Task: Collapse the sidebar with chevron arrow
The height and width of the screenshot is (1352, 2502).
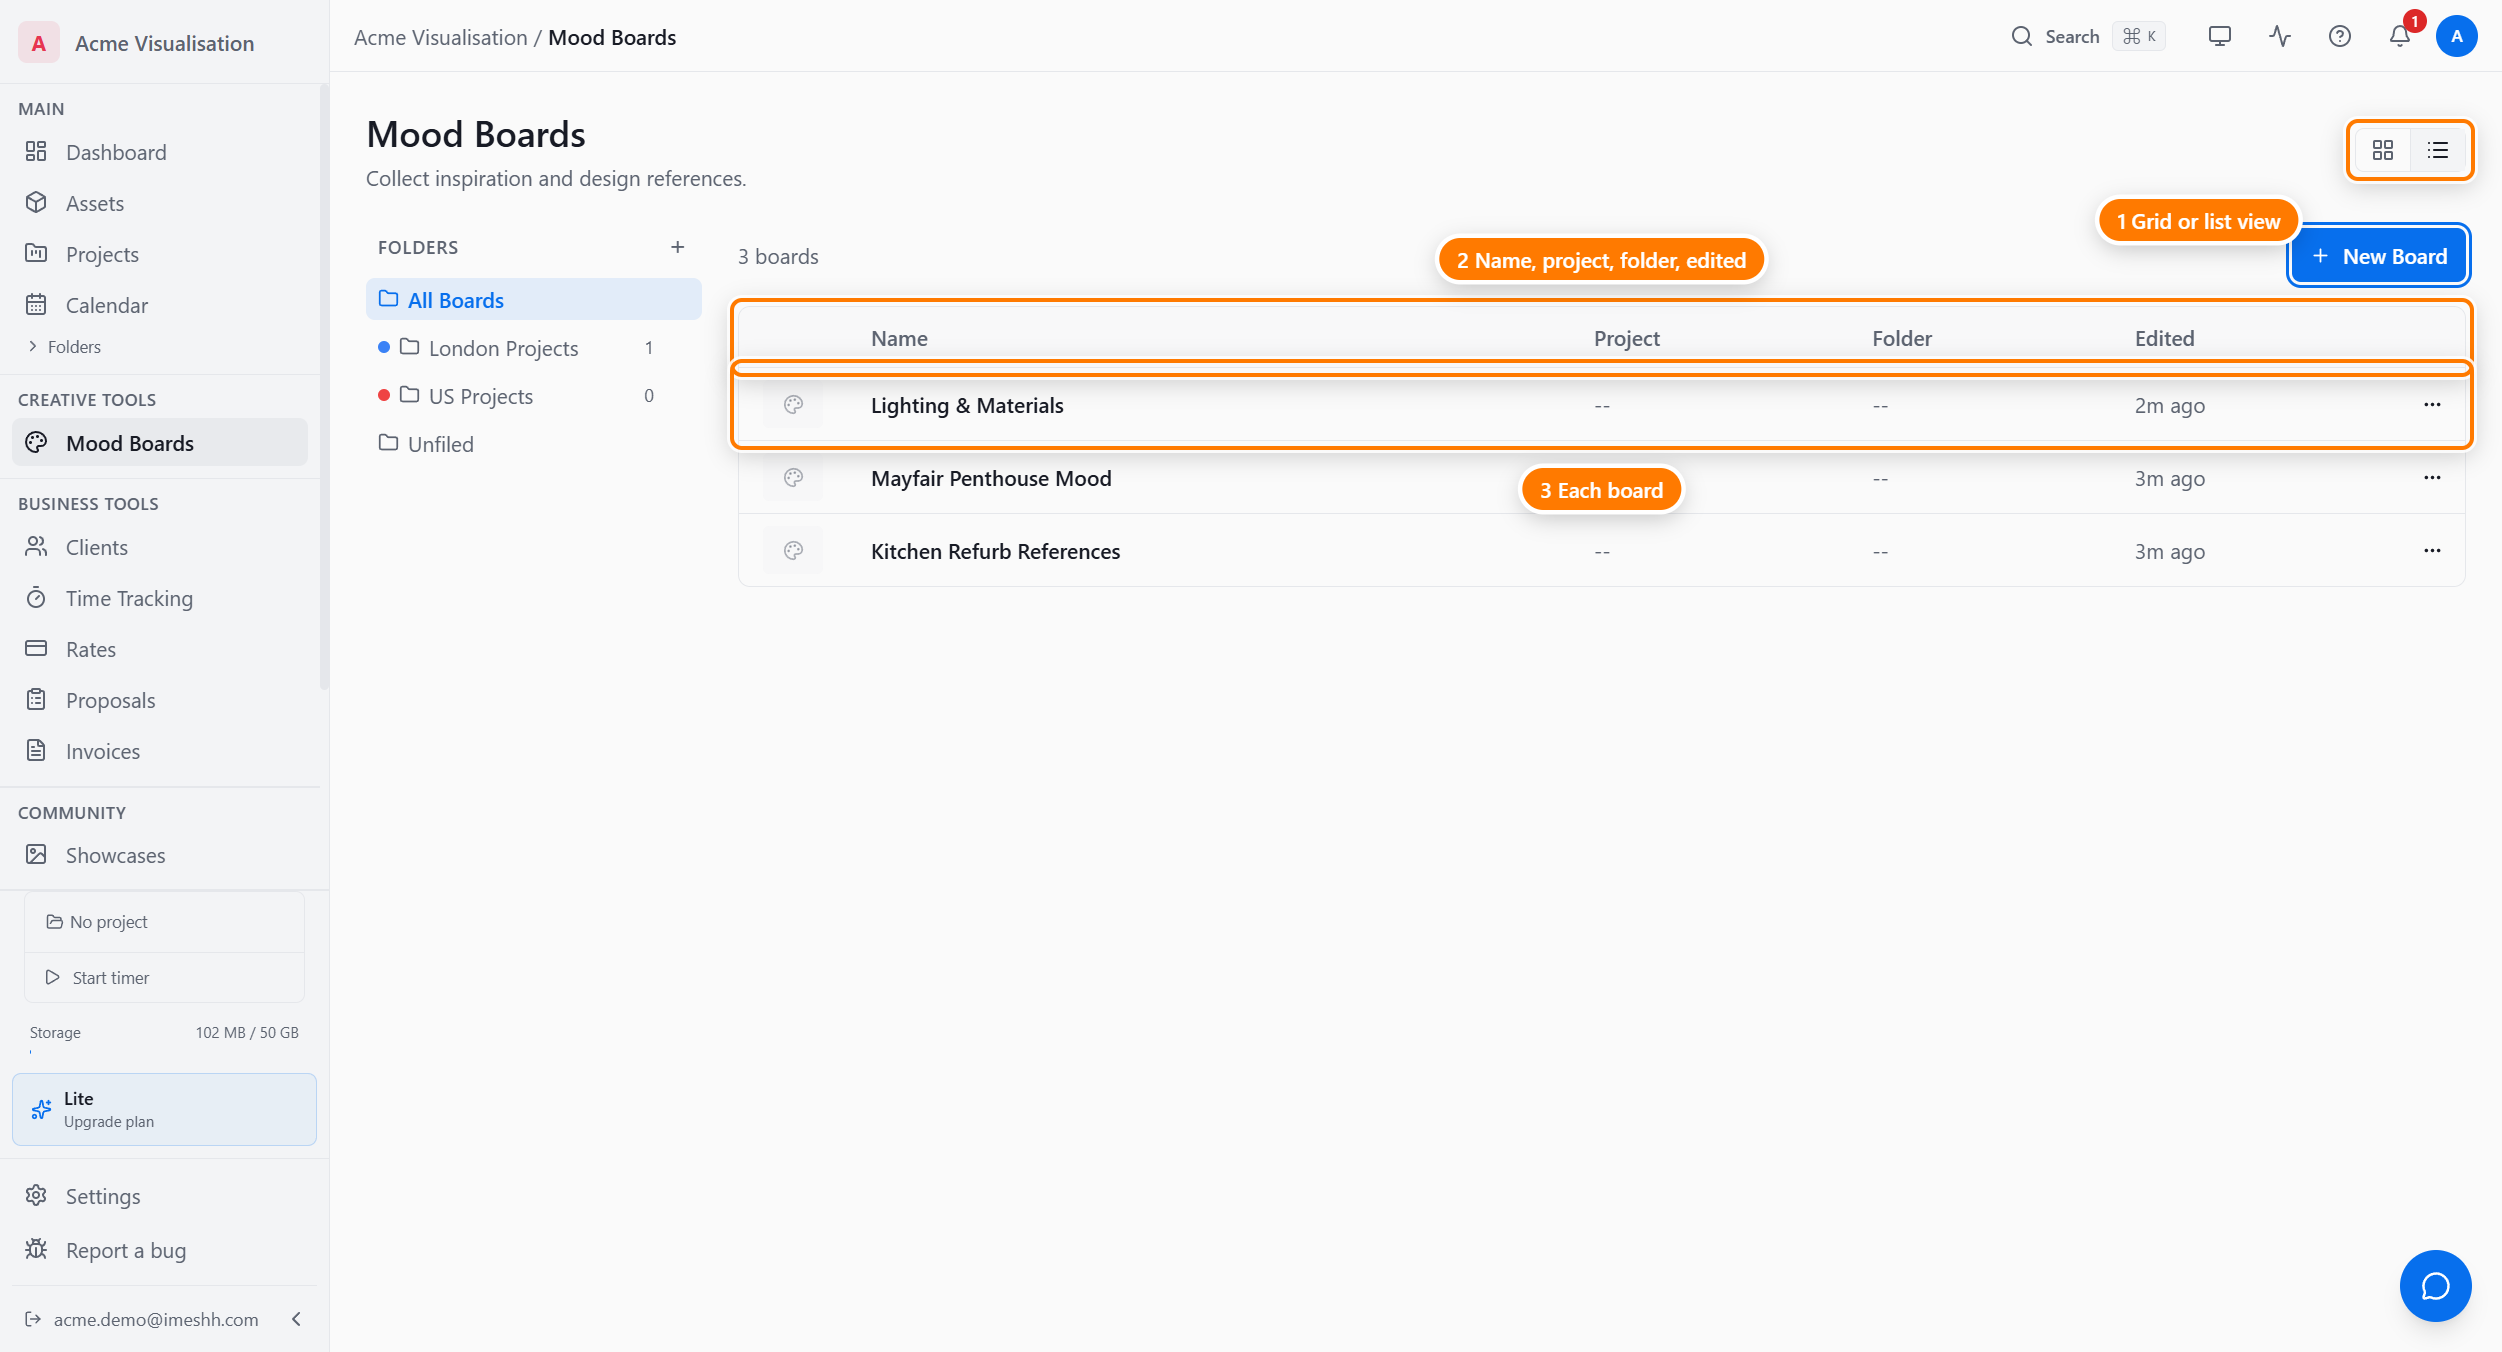Action: point(296,1319)
